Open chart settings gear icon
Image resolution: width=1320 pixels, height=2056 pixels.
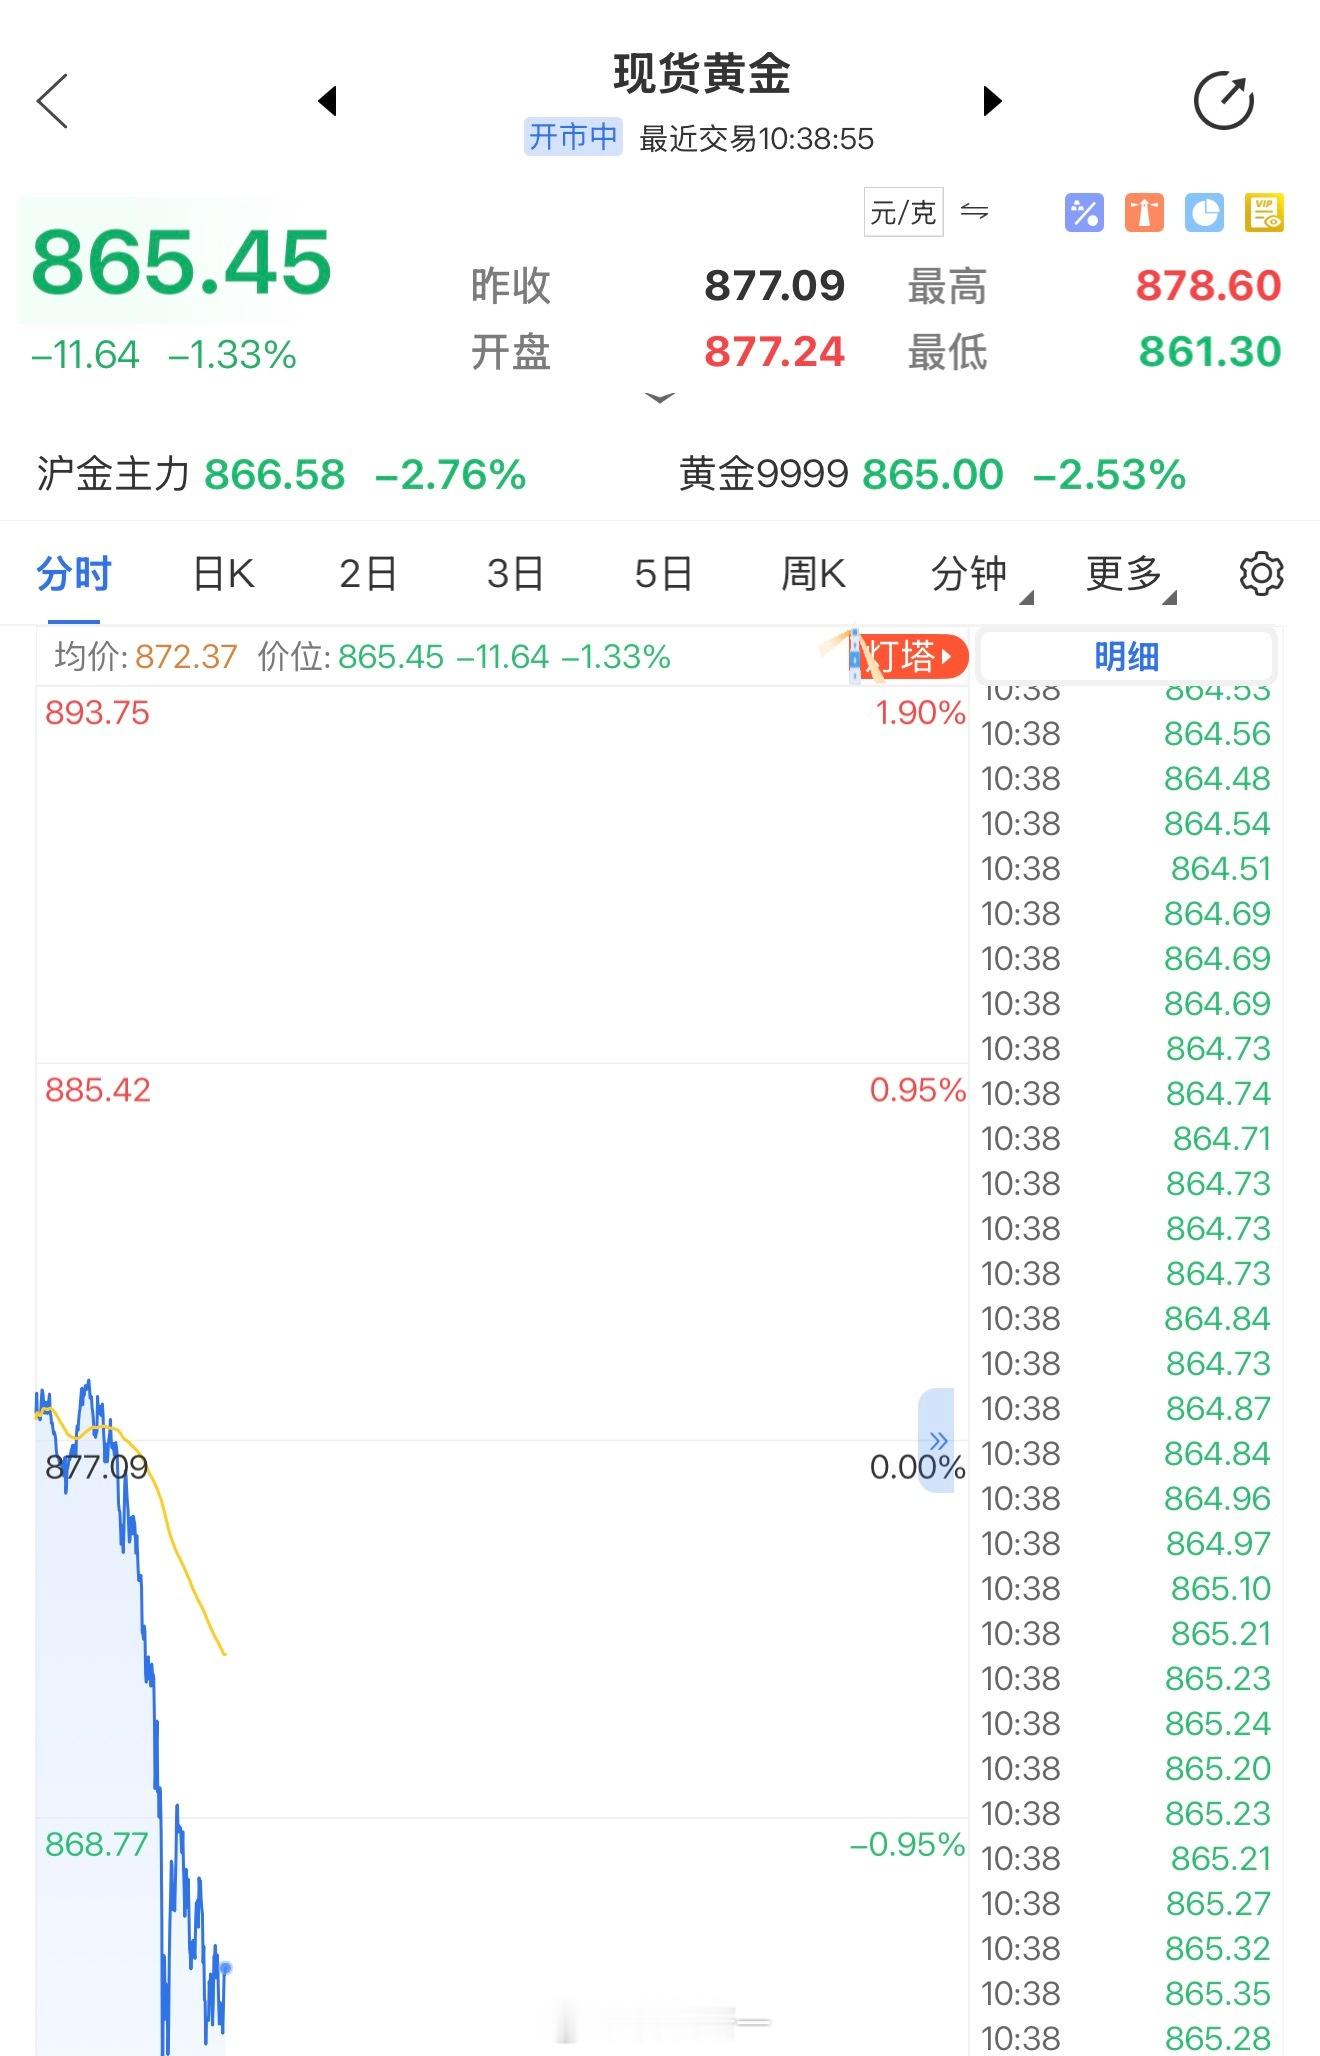[x=1261, y=574]
